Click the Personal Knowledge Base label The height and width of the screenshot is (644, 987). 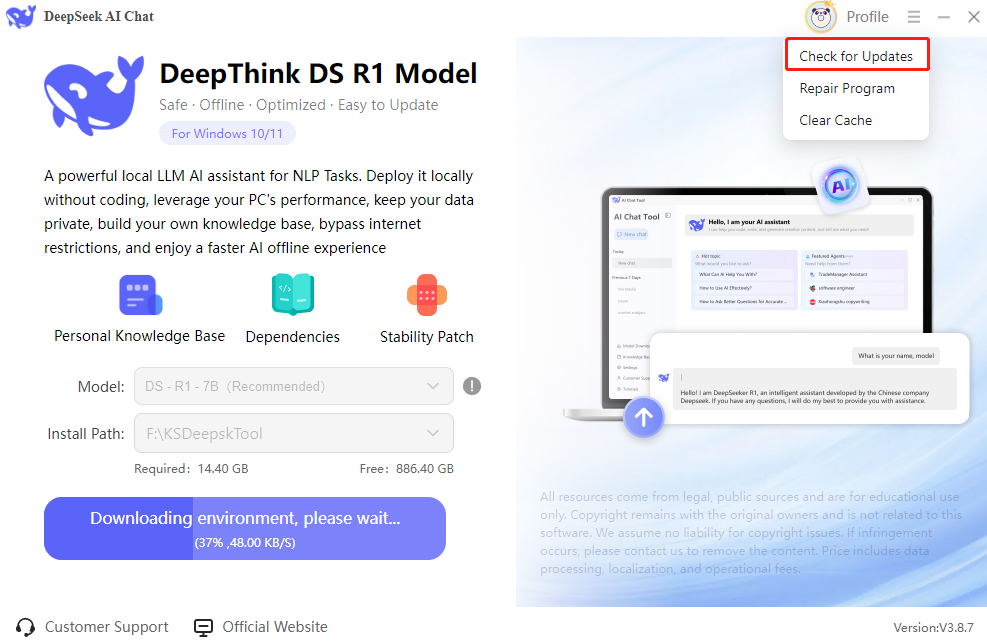(139, 336)
